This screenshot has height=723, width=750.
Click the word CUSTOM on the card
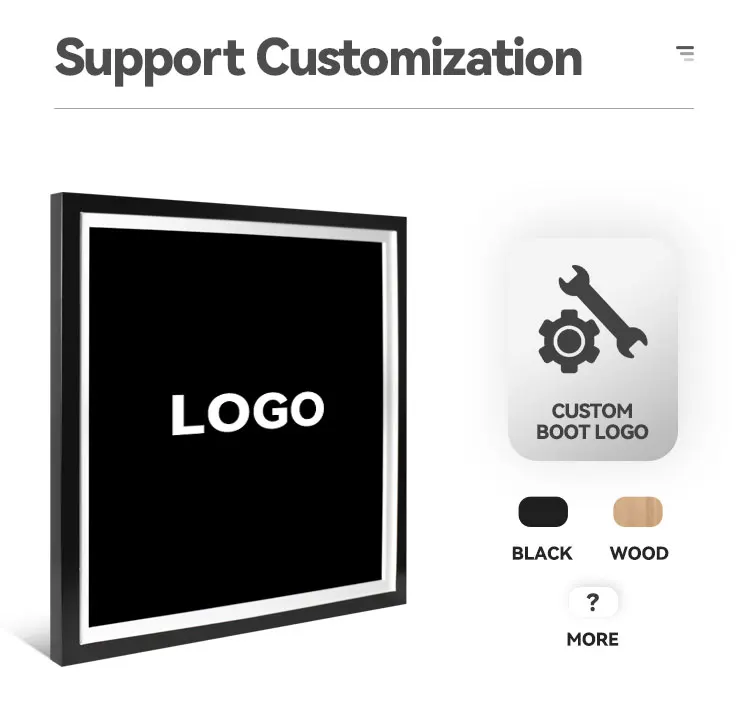tap(592, 411)
